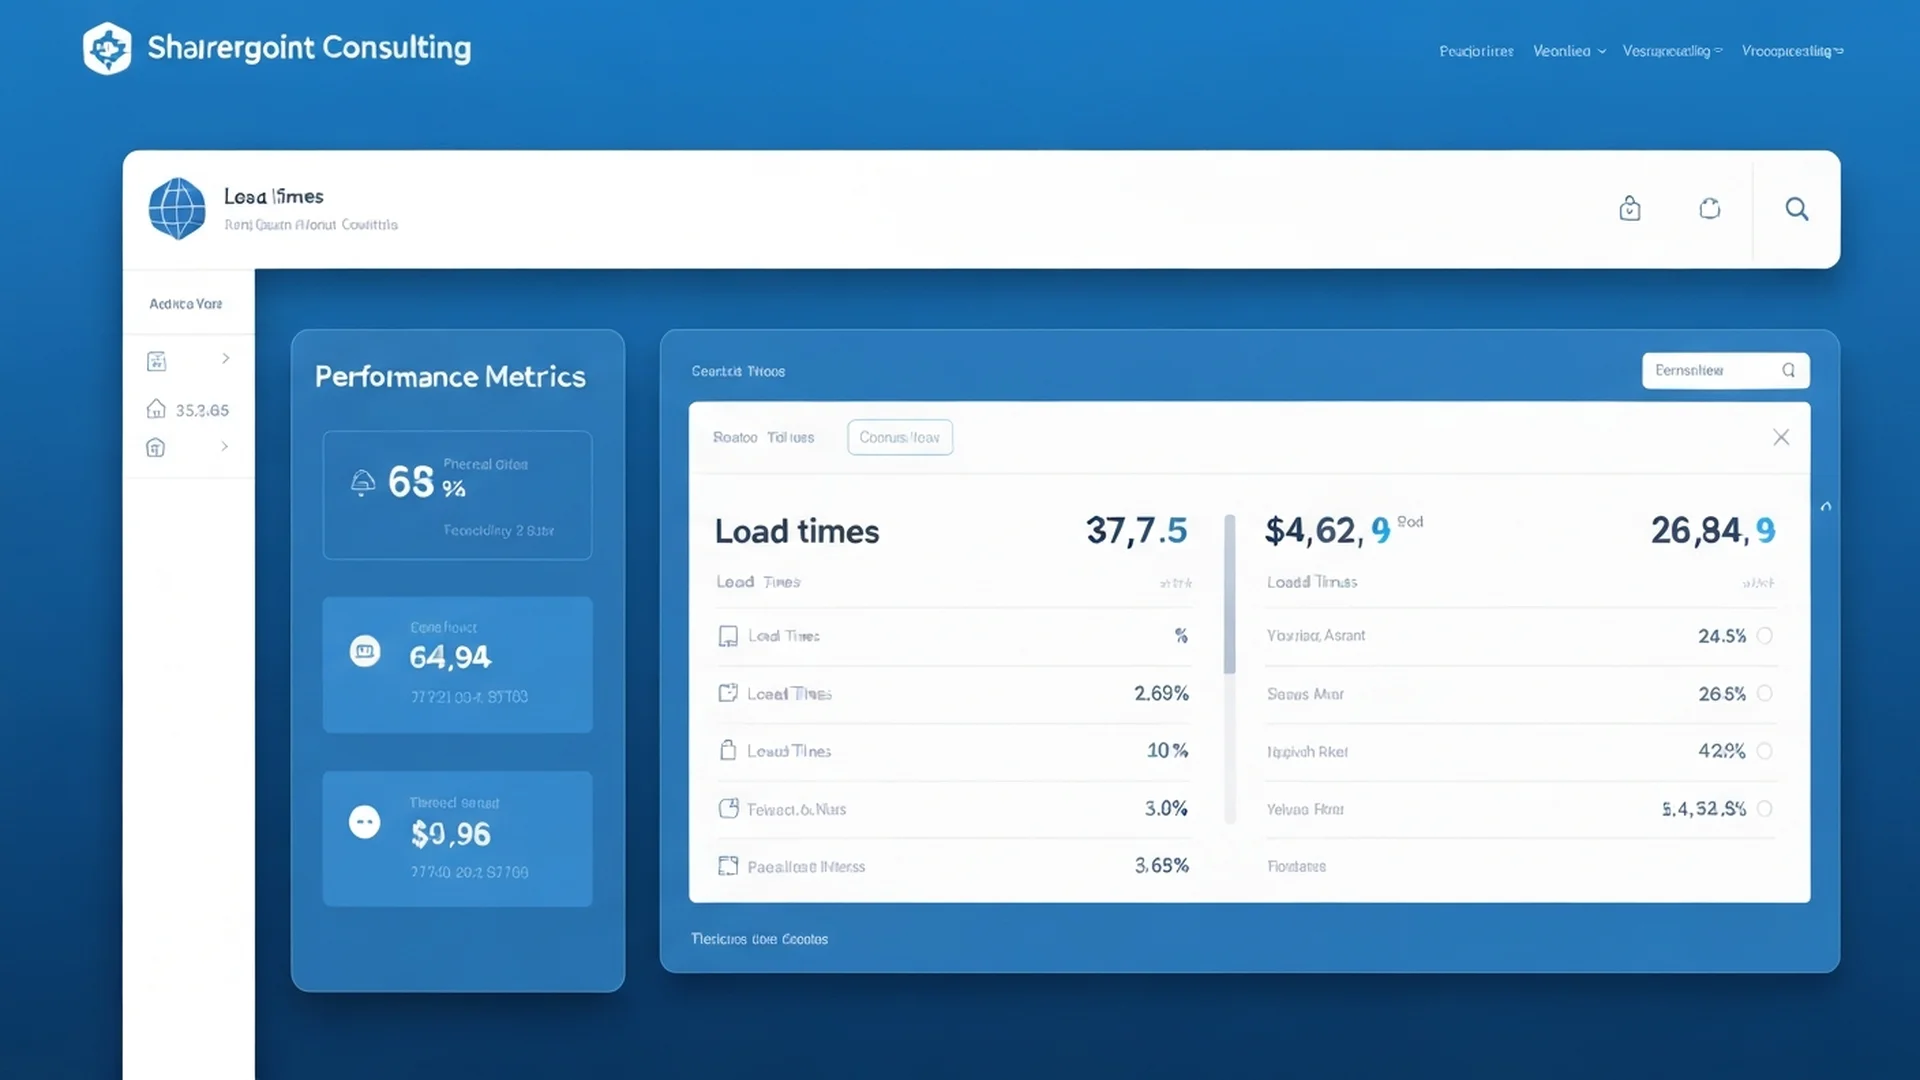Open the search magnifier in the header panel
The image size is (1920, 1080).
coord(1797,209)
